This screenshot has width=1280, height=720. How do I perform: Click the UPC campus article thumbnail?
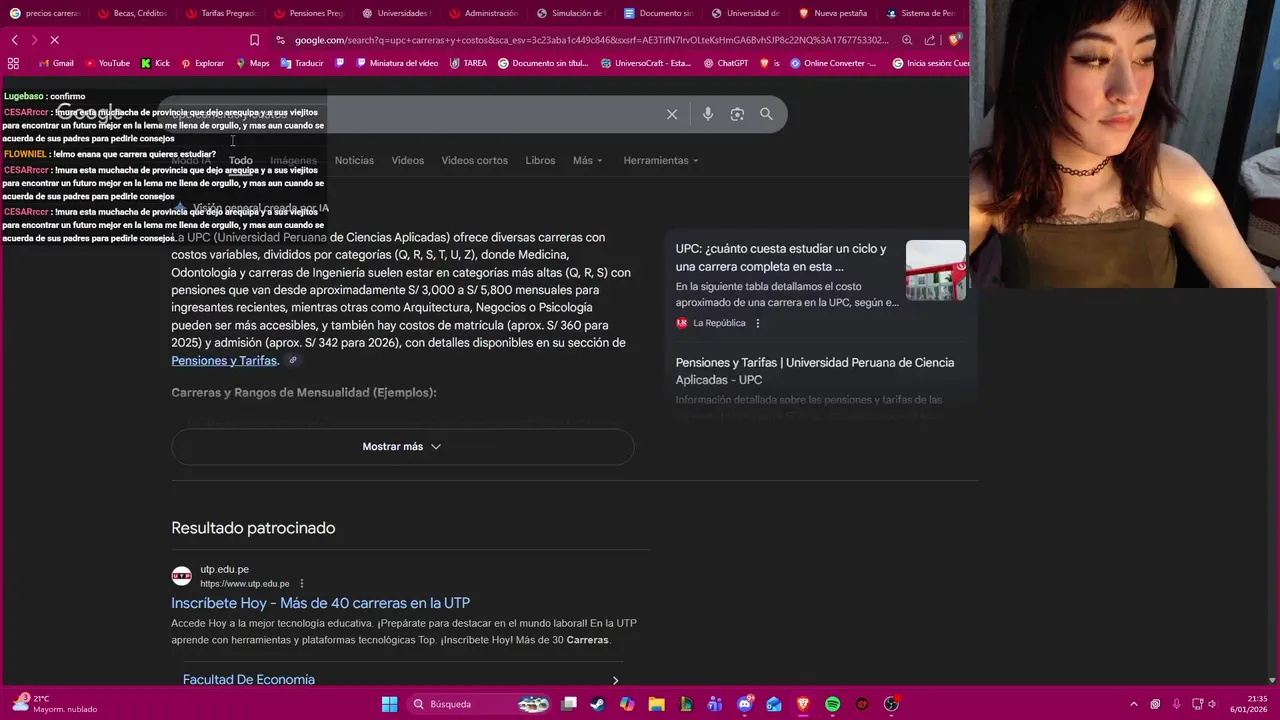coord(936,270)
